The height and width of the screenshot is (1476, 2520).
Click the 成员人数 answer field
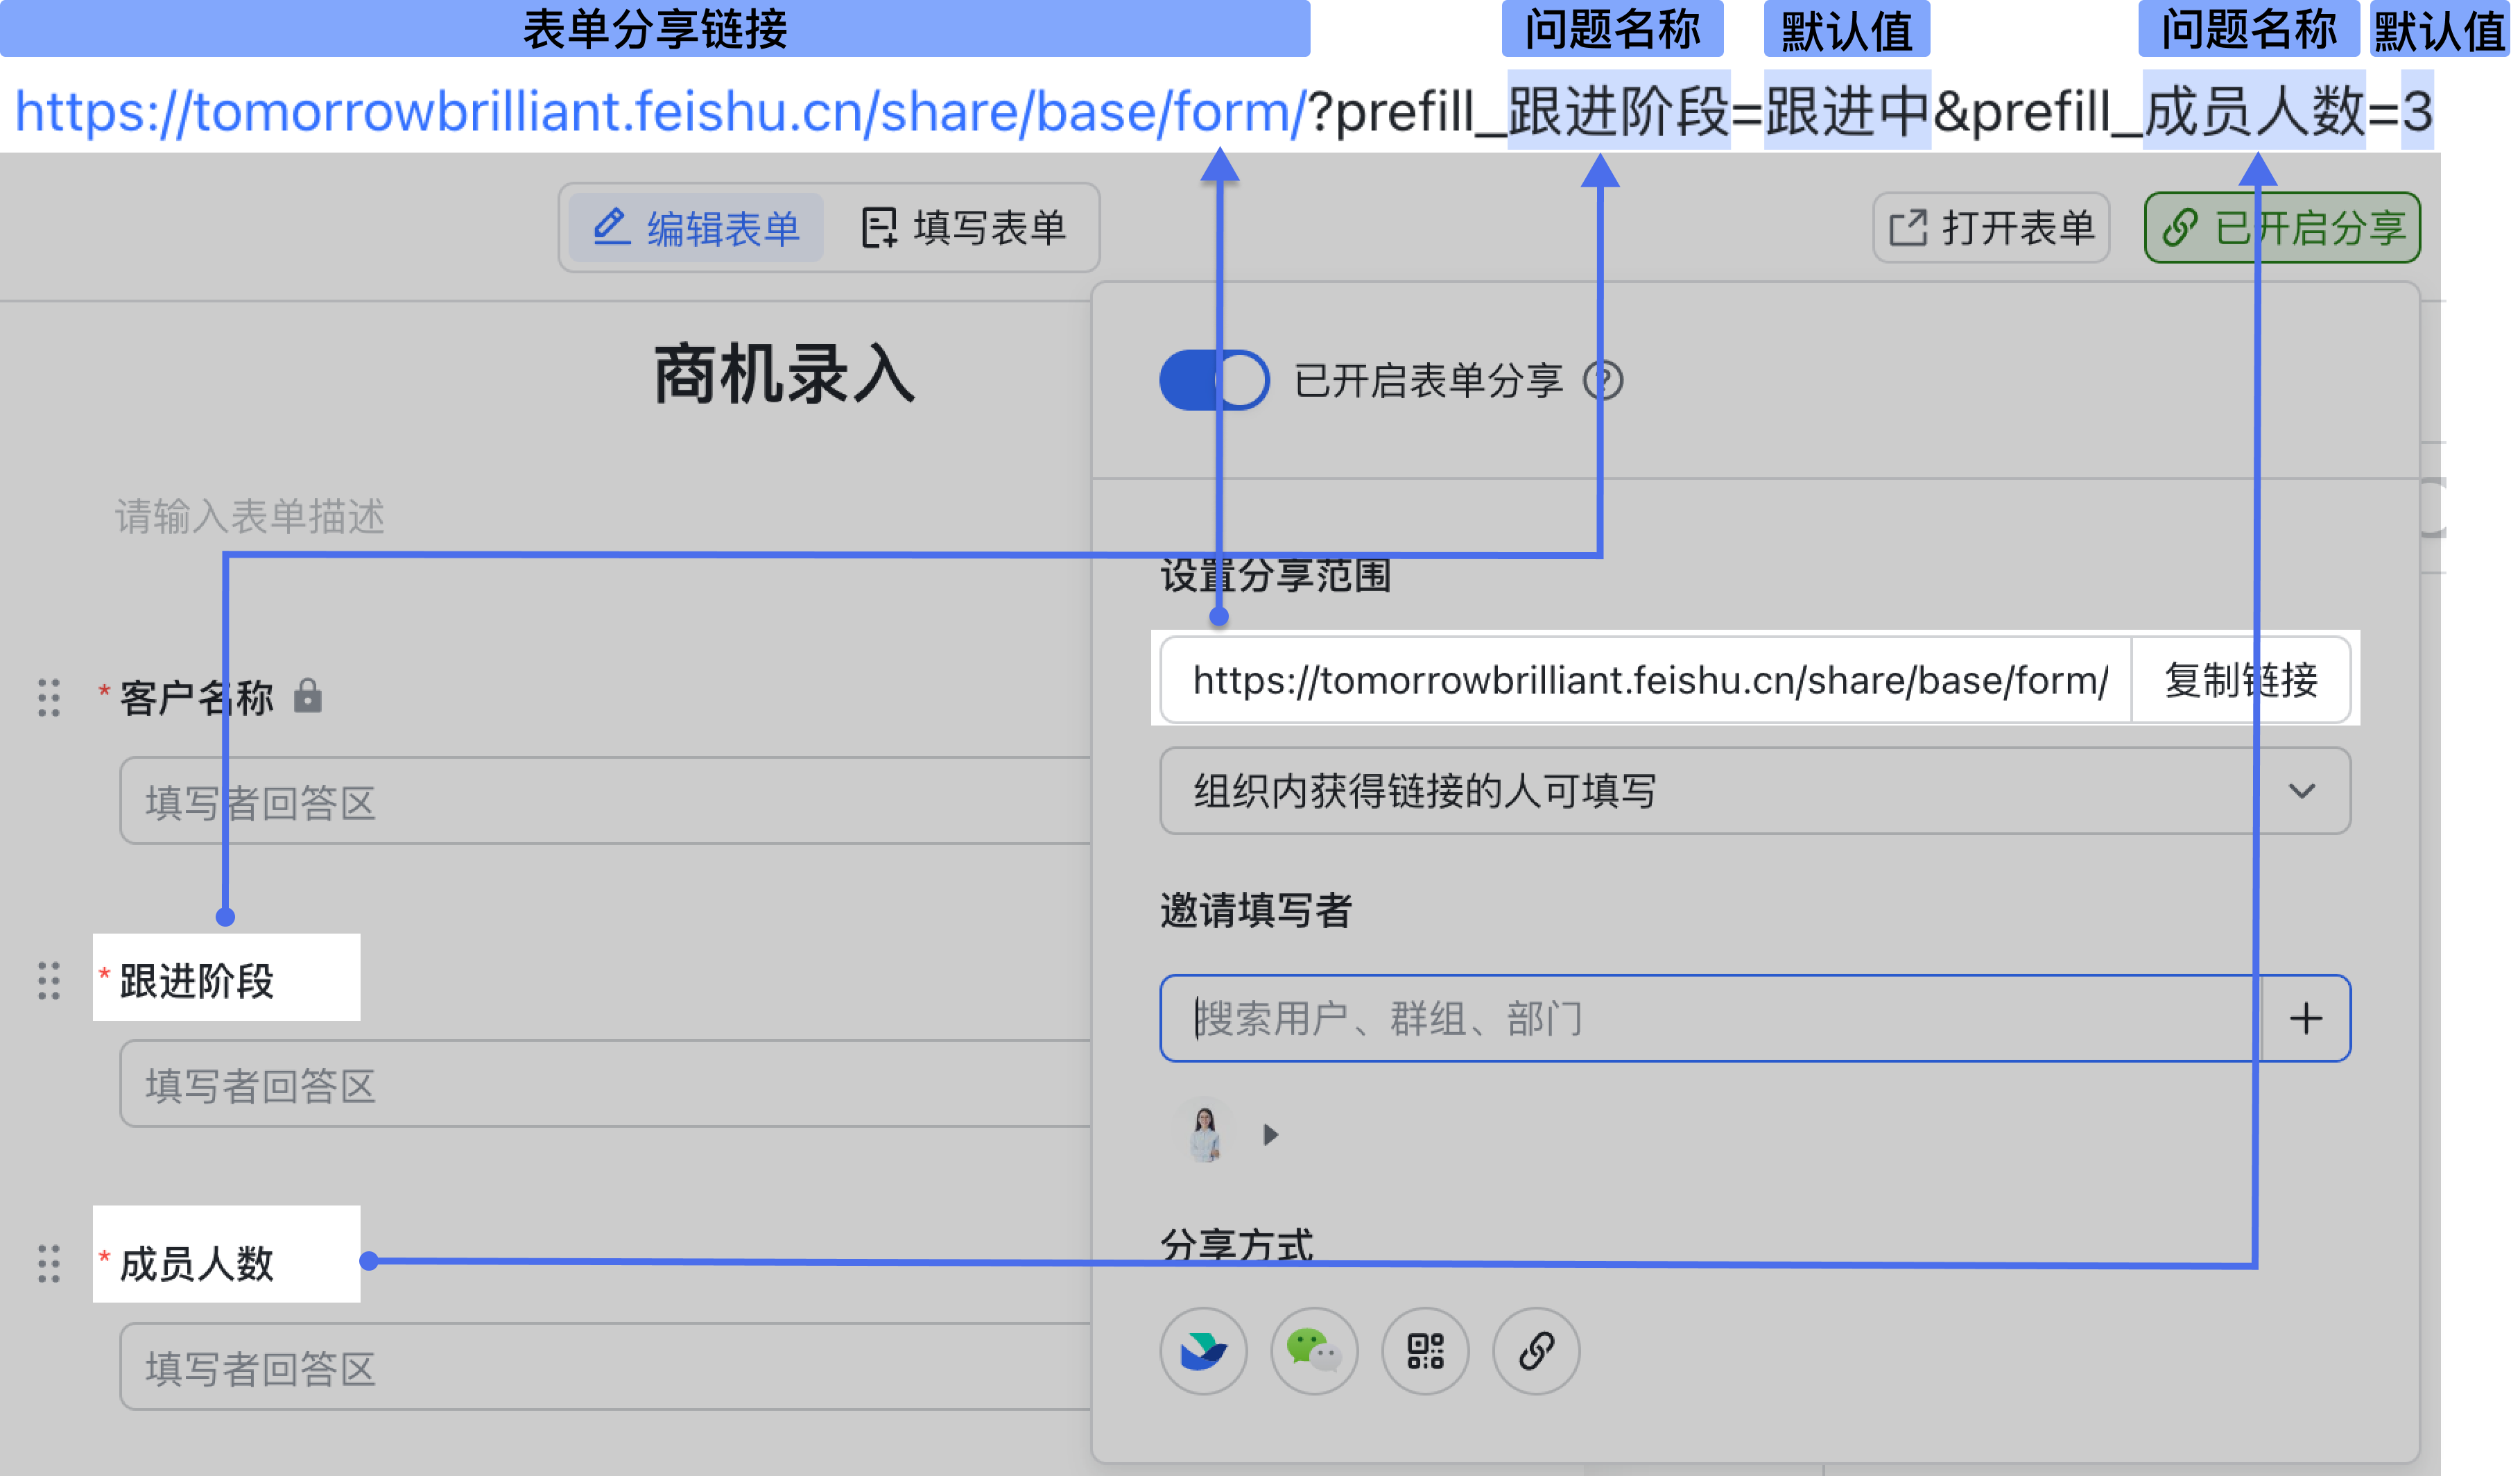point(606,1367)
